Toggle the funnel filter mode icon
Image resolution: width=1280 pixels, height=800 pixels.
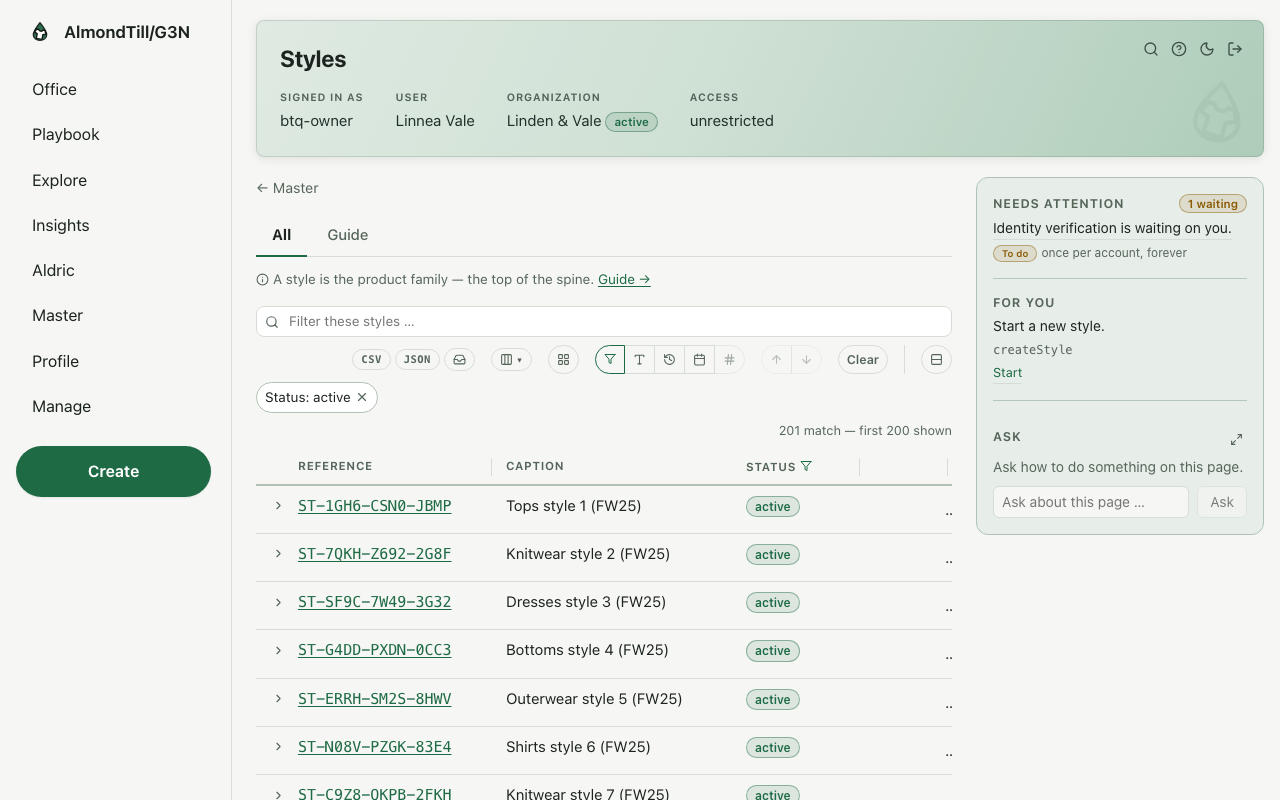tap(610, 360)
